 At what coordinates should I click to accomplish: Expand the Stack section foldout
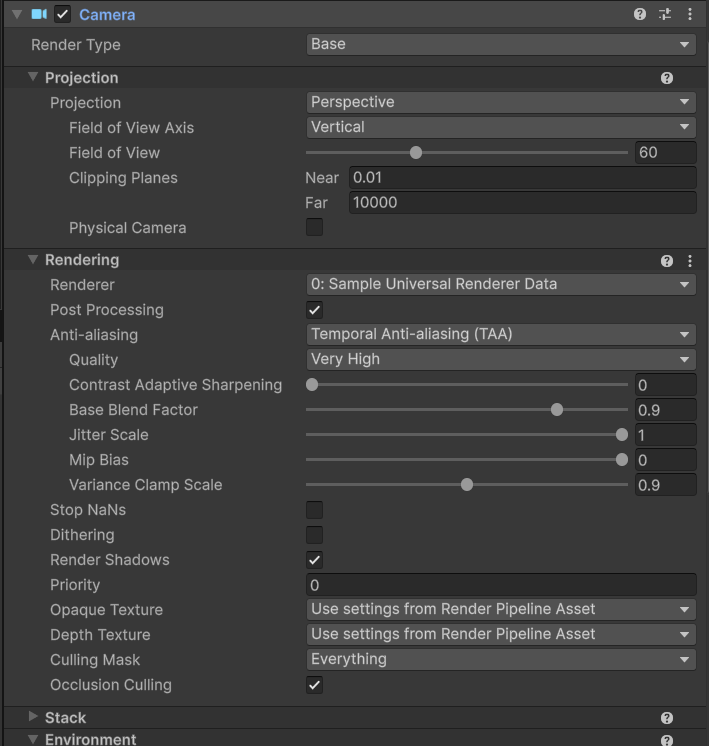[33, 717]
